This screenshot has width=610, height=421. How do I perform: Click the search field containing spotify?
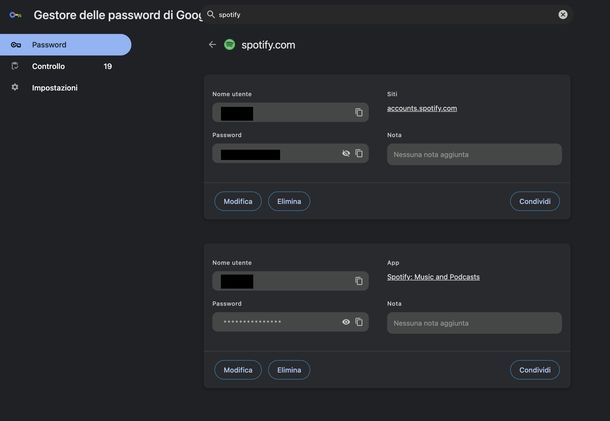(x=387, y=15)
